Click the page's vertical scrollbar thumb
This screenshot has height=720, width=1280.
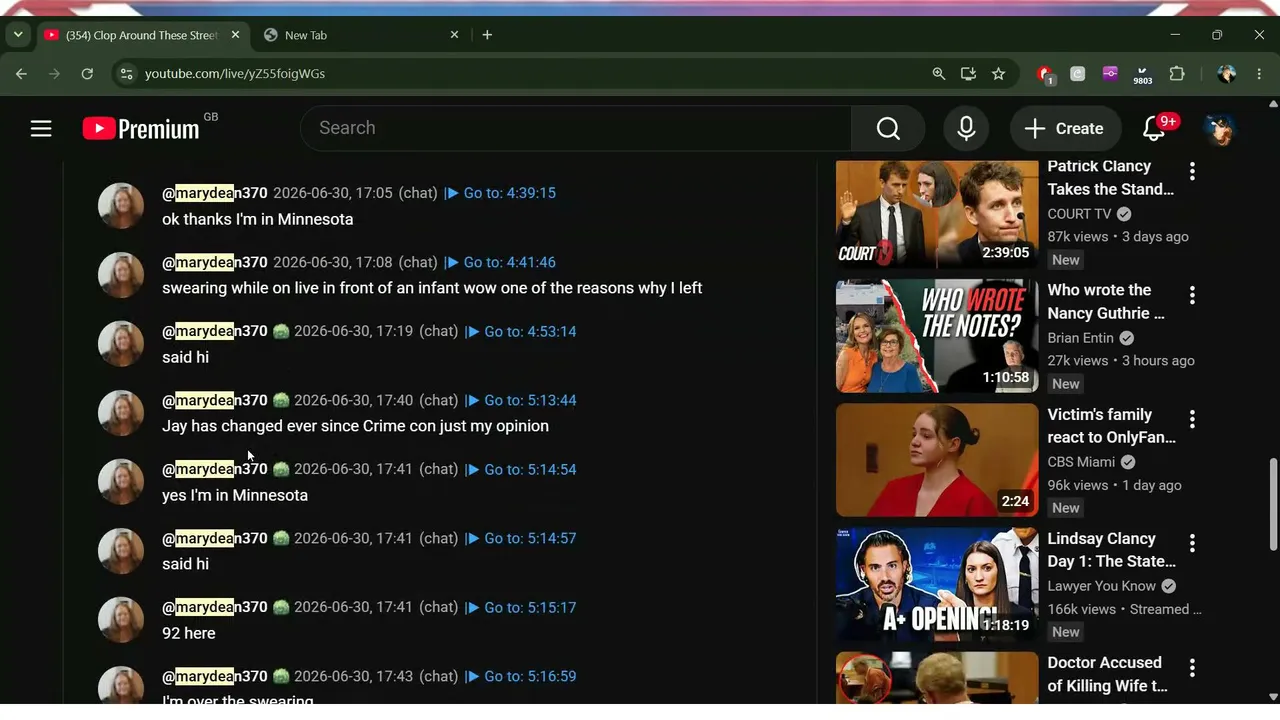[1273, 505]
